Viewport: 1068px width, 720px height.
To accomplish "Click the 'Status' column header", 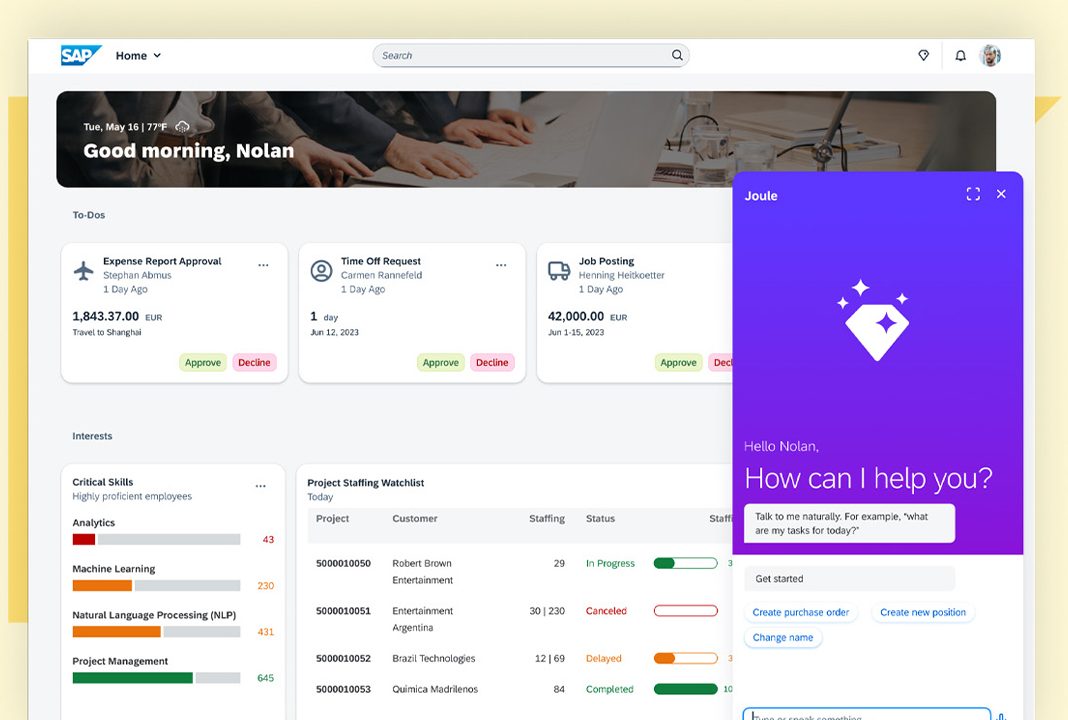I will tap(600, 518).
